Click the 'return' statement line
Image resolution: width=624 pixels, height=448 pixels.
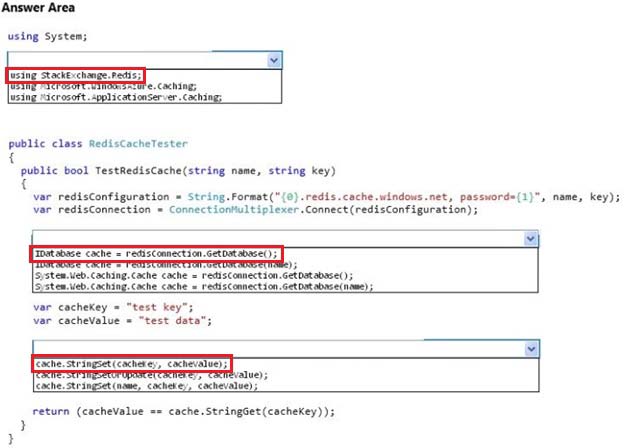click(x=183, y=411)
